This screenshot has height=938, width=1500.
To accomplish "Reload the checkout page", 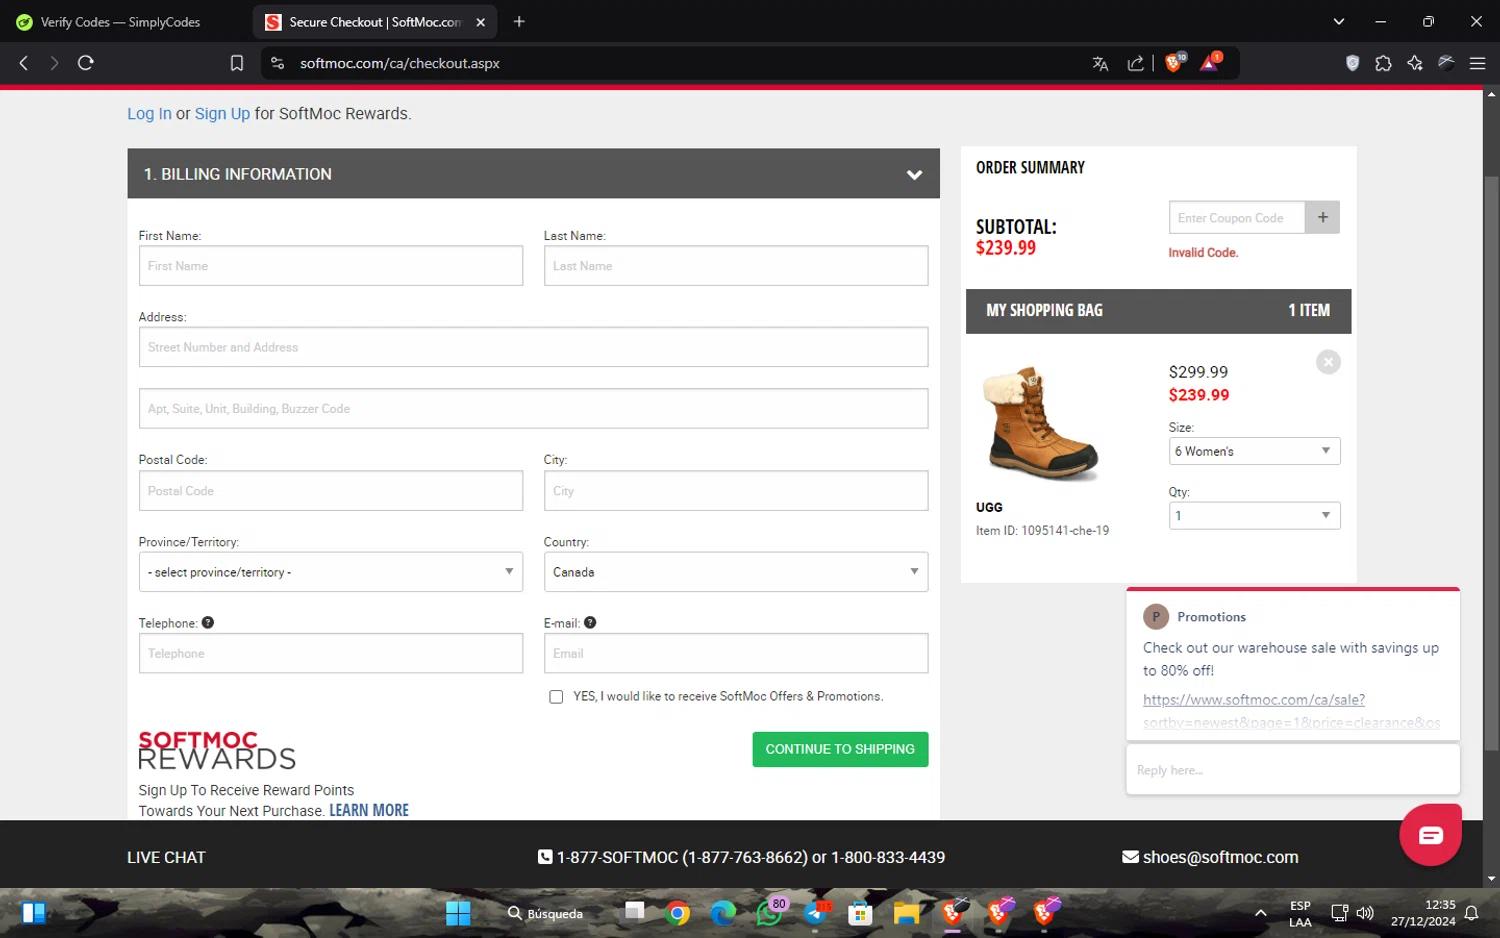I will pyautogui.click(x=86, y=63).
